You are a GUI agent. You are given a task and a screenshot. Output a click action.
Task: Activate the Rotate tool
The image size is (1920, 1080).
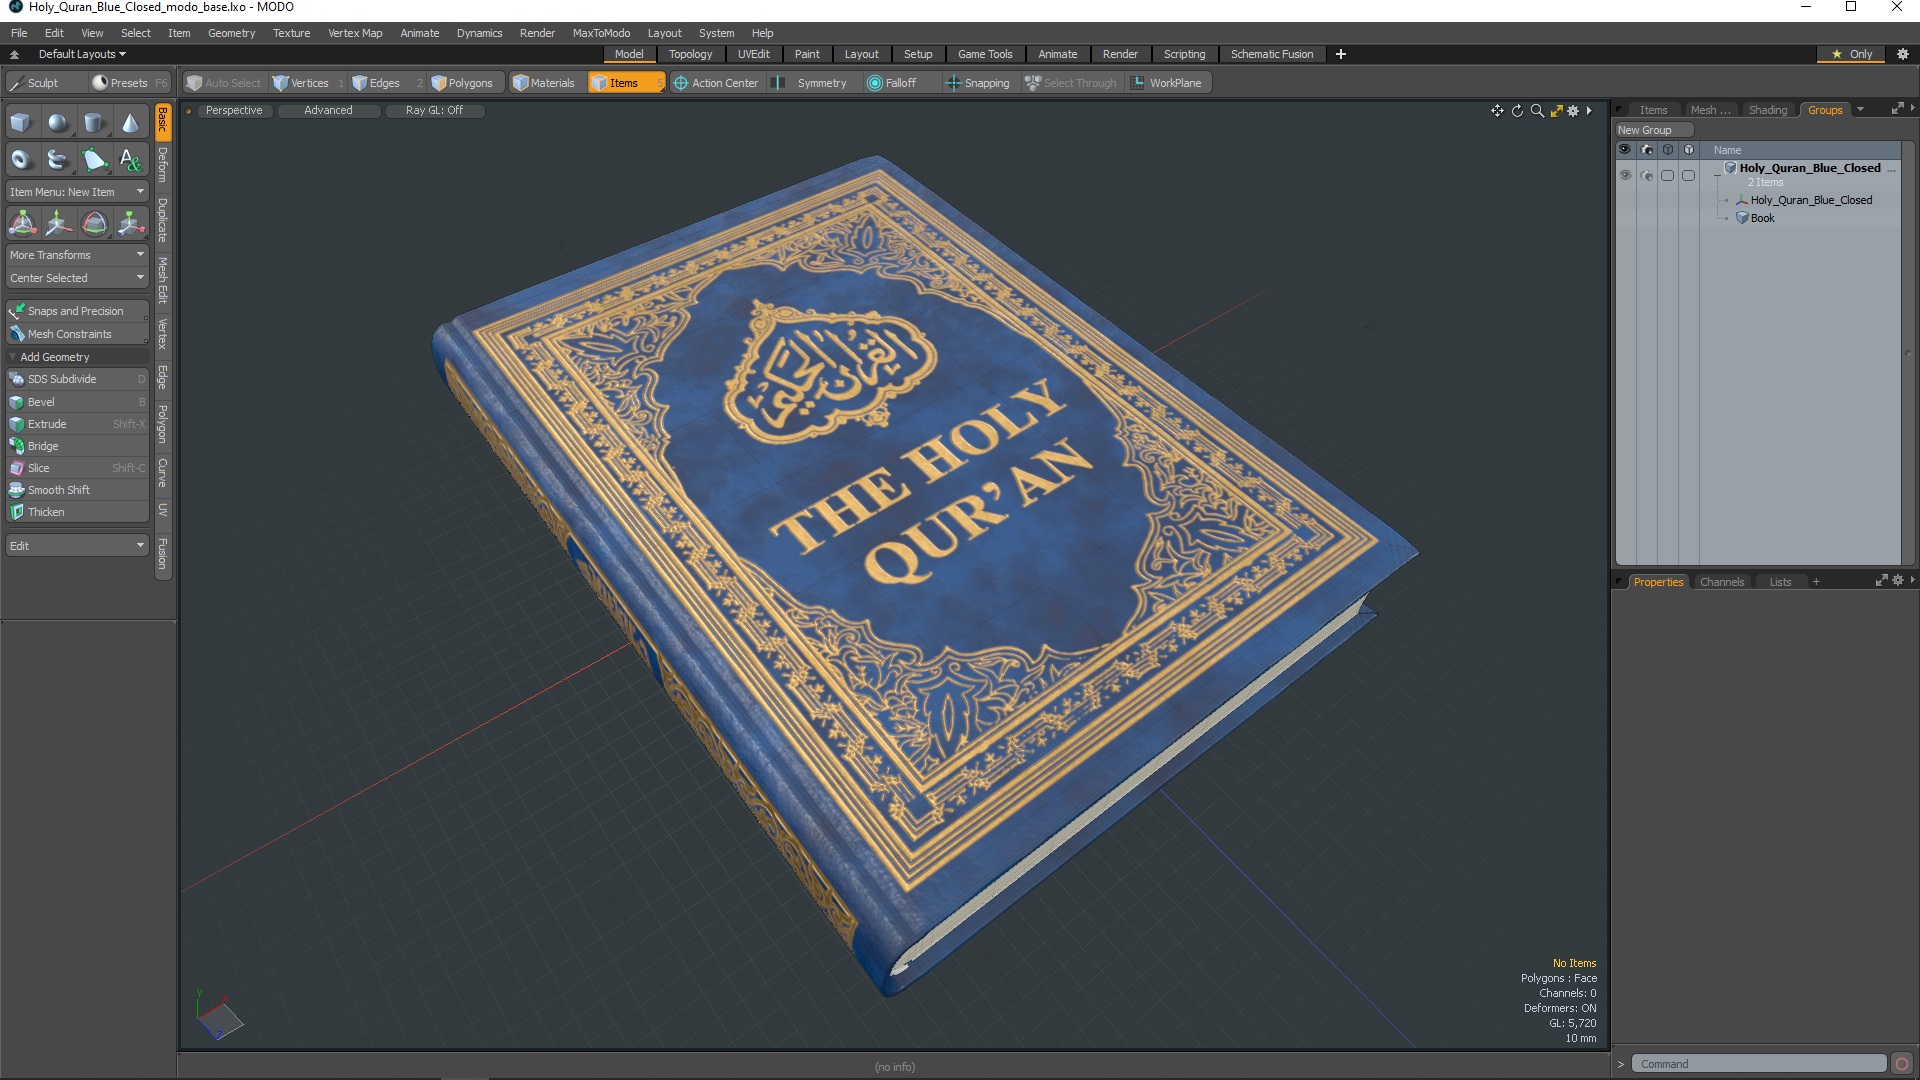[94, 223]
